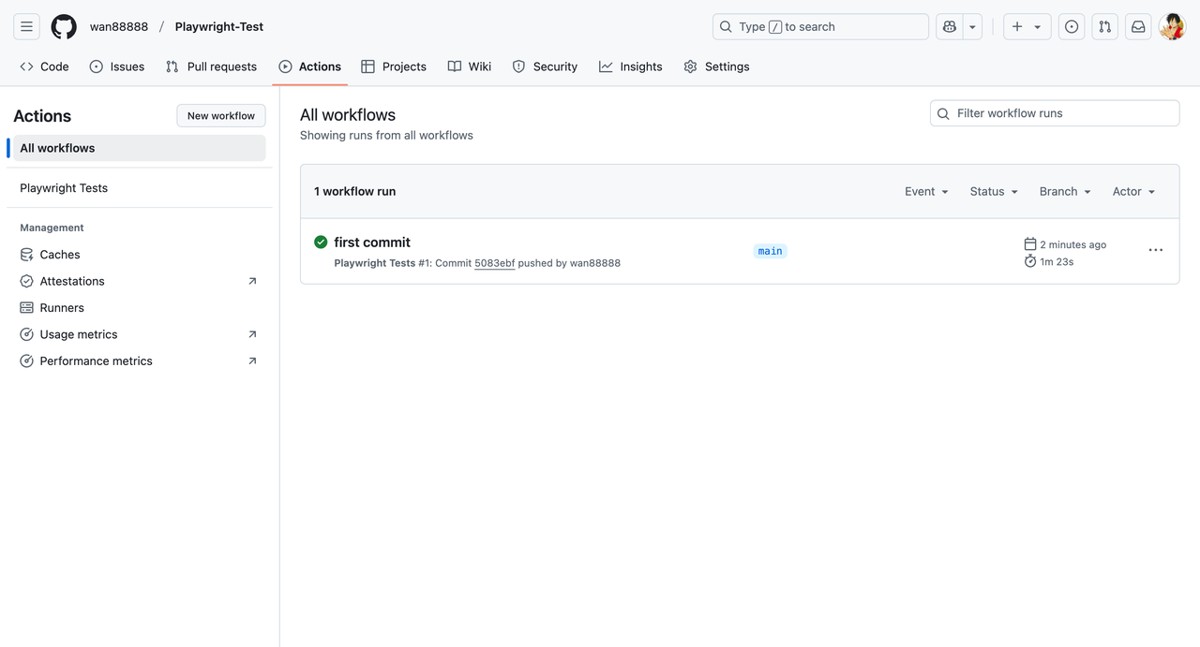Open the hamburger navigation menu

27,27
